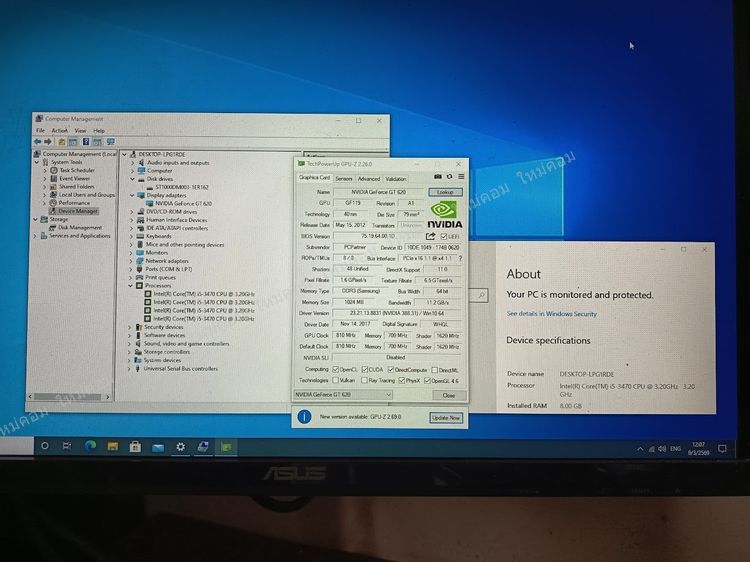Click the Up one level folder toolbar icon

click(x=62, y=142)
